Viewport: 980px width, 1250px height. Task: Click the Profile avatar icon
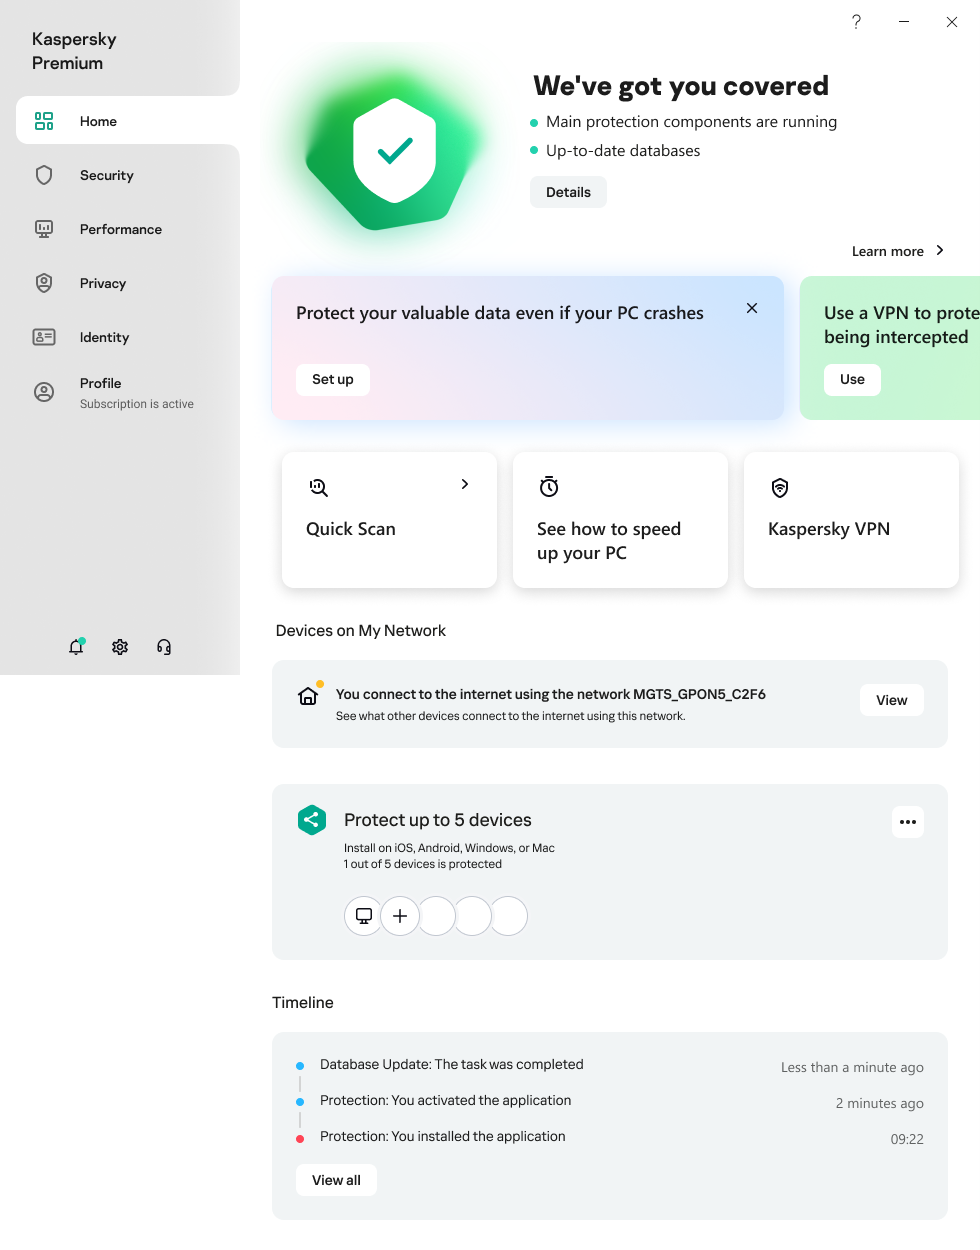[x=44, y=392]
